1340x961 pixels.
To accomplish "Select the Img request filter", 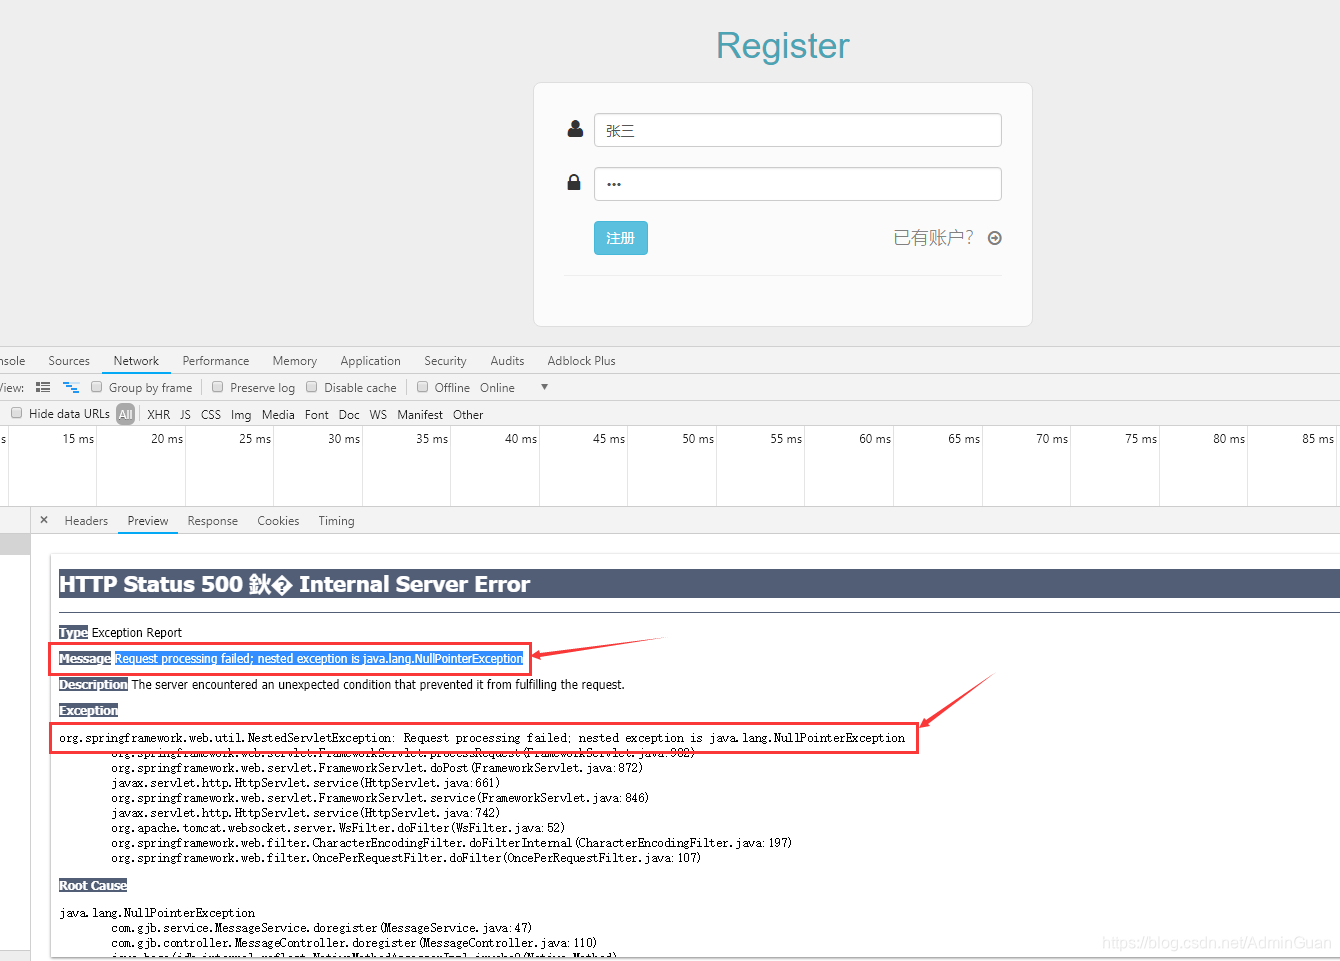I will tap(241, 414).
